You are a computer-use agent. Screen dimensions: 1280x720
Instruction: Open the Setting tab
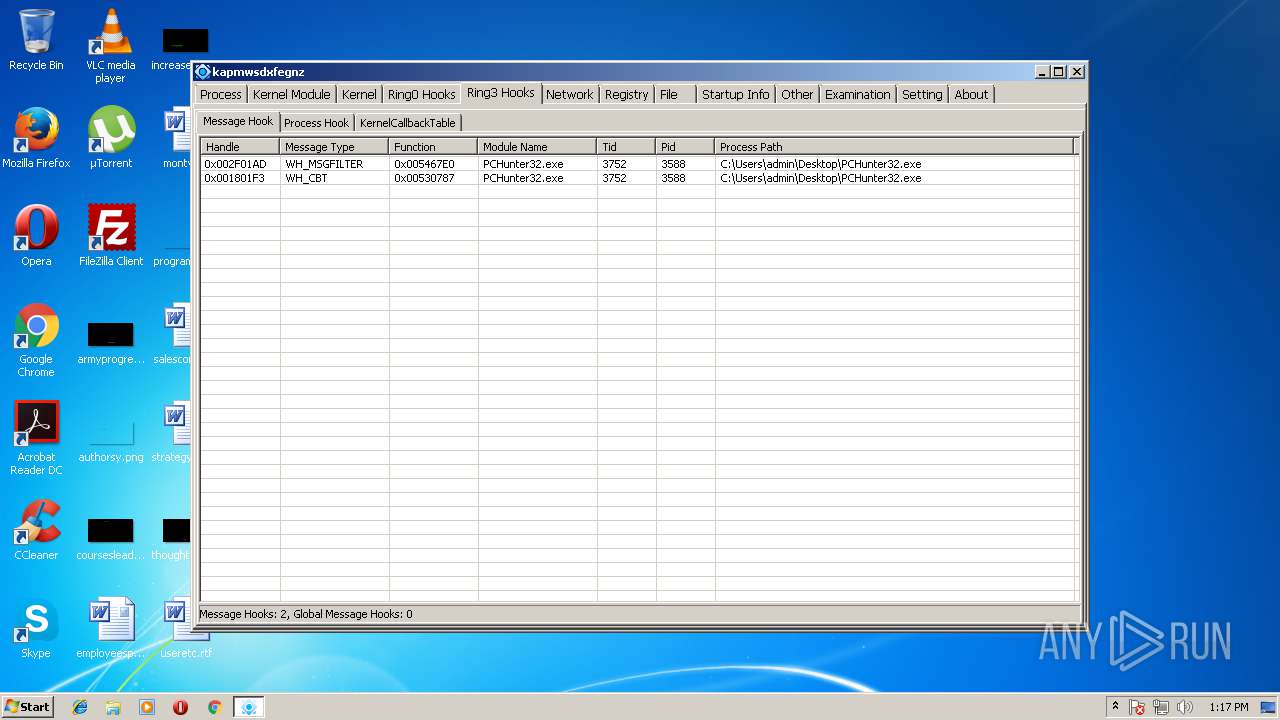click(x=922, y=94)
